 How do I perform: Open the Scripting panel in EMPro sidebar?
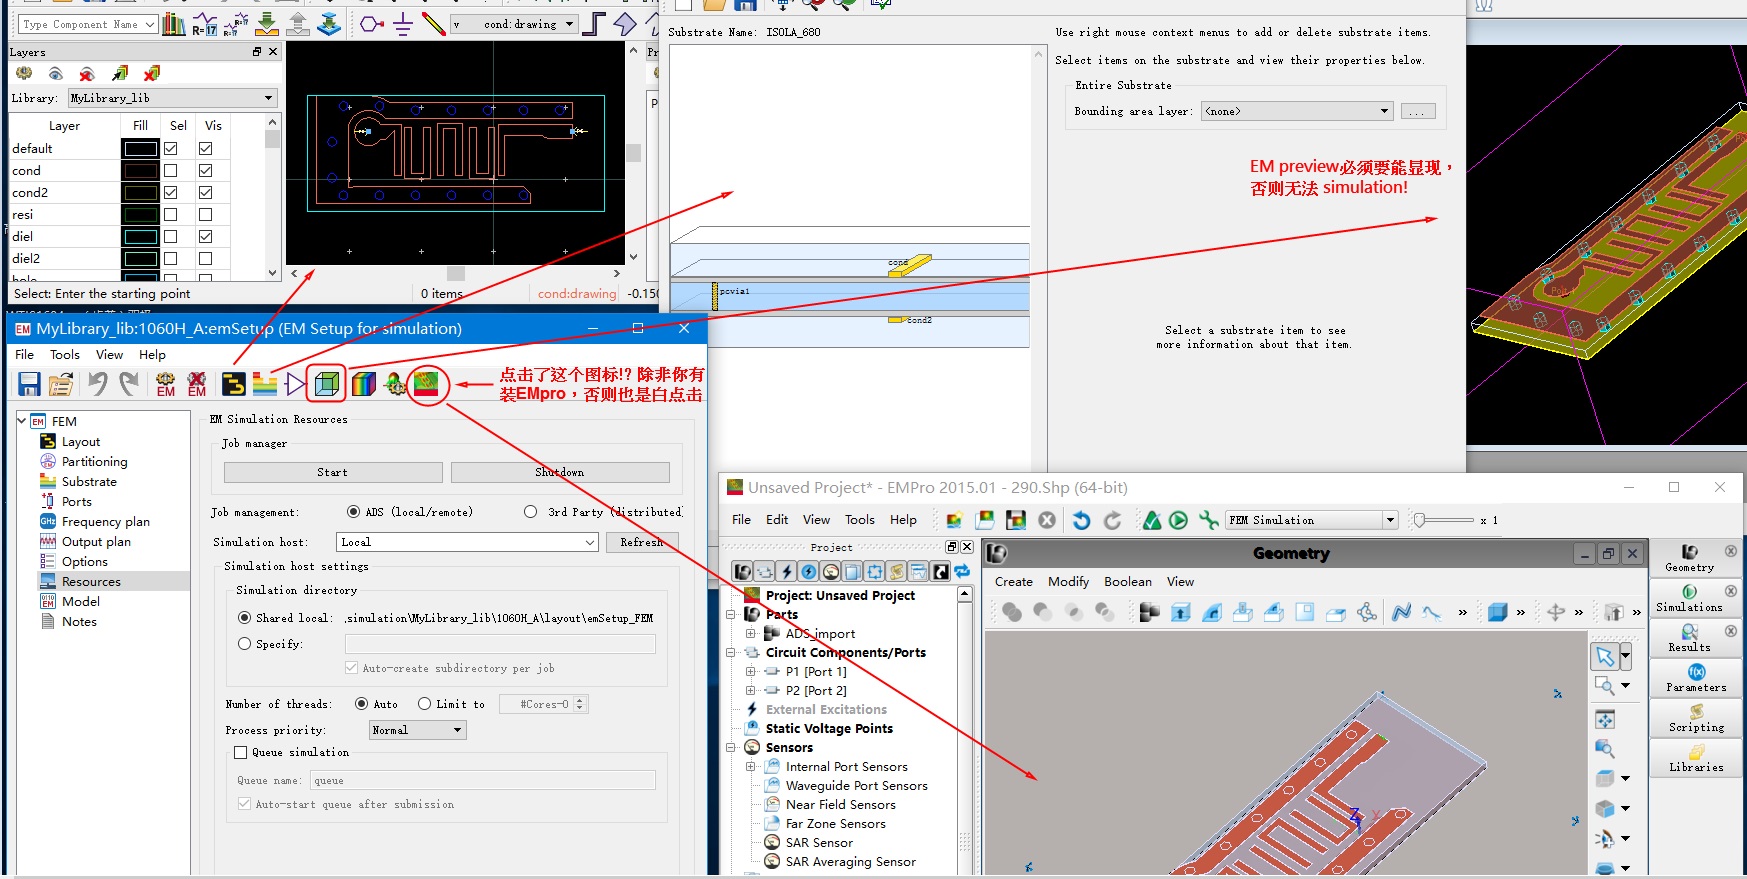pos(1696,718)
